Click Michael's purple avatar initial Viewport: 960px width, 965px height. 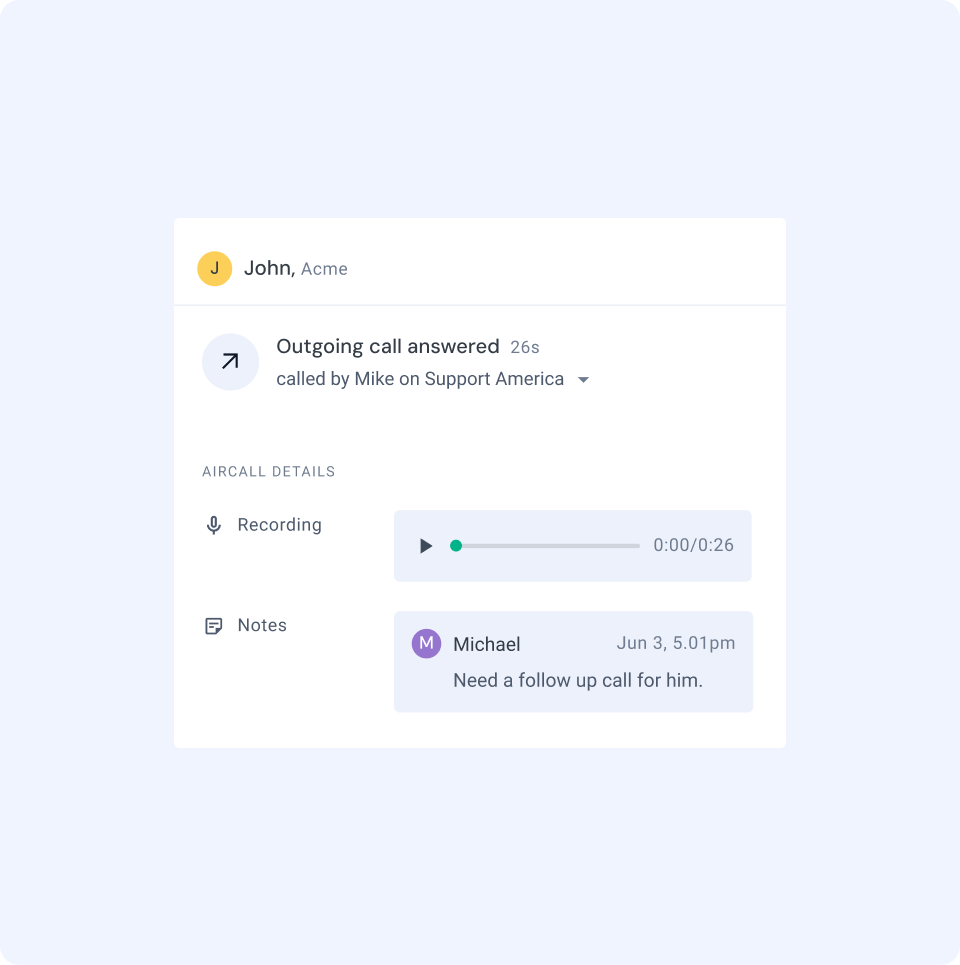426,643
